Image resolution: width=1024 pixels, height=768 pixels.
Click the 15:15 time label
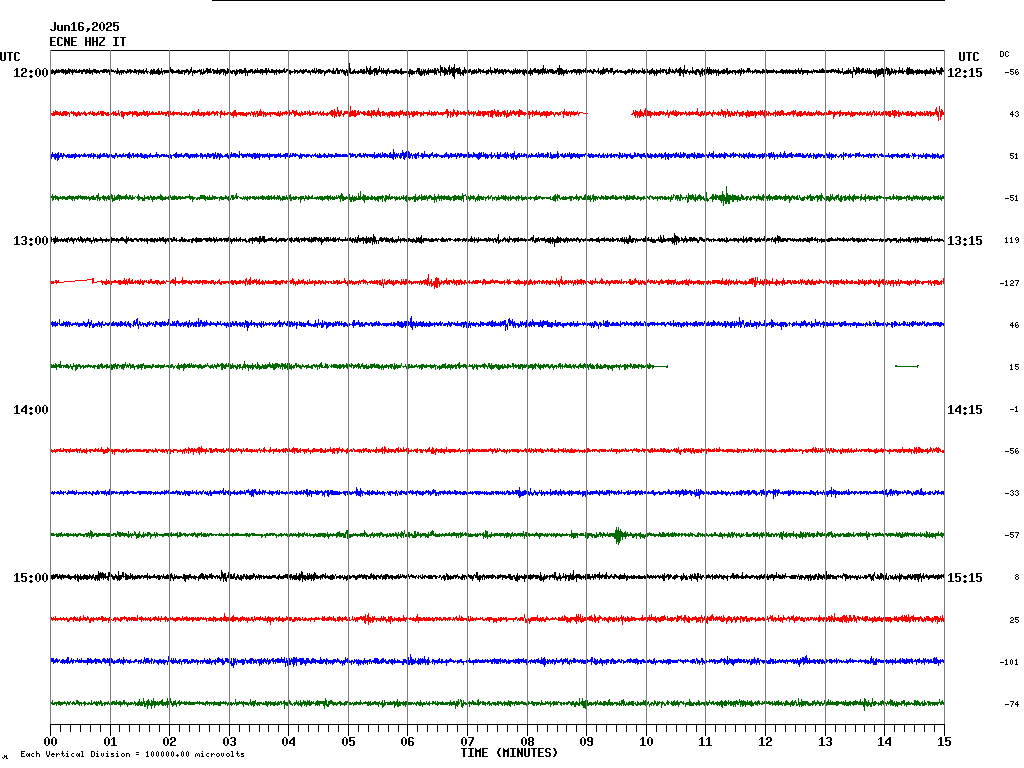tap(965, 578)
